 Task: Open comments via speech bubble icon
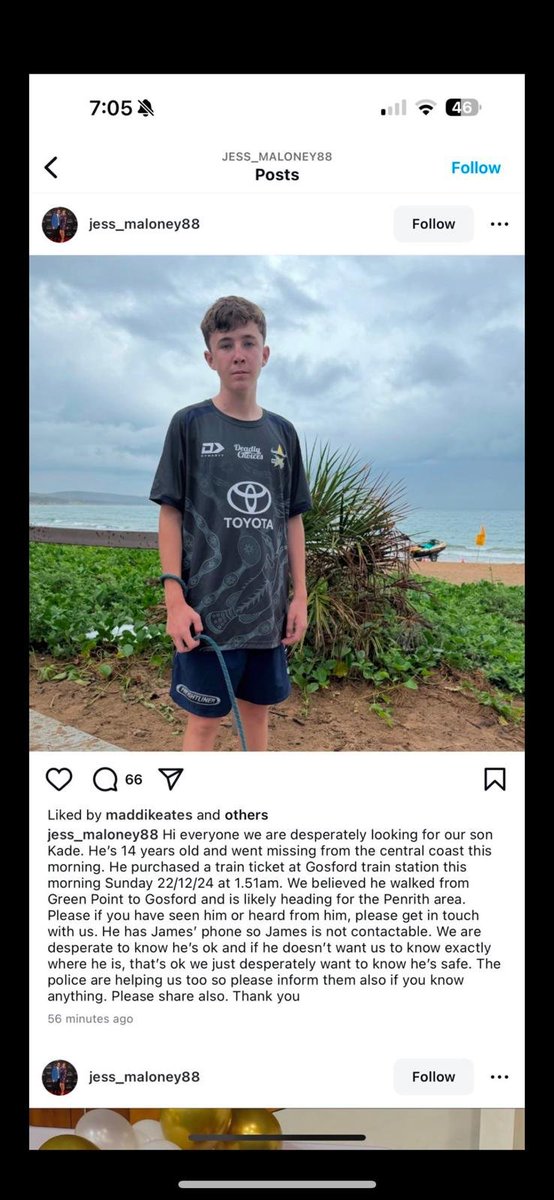click(x=105, y=779)
